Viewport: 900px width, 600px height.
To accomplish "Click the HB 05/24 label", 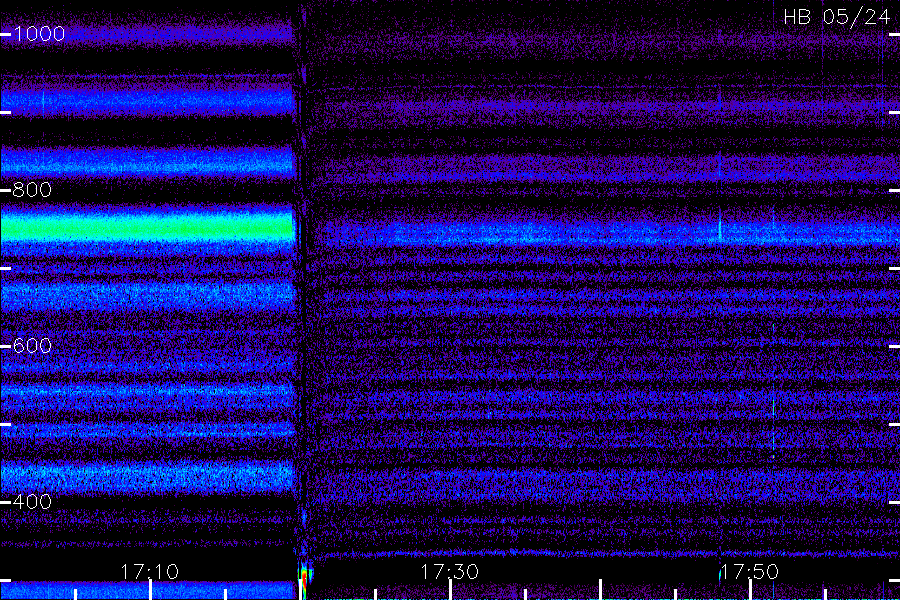I will (x=836, y=17).
